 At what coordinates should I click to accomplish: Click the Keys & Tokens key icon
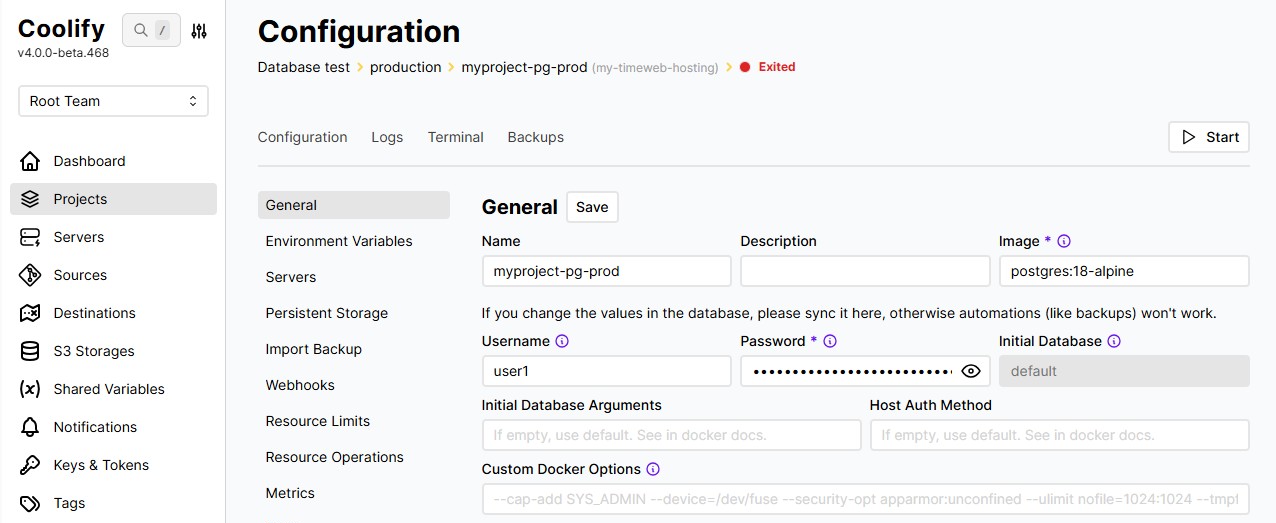[x=30, y=465]
